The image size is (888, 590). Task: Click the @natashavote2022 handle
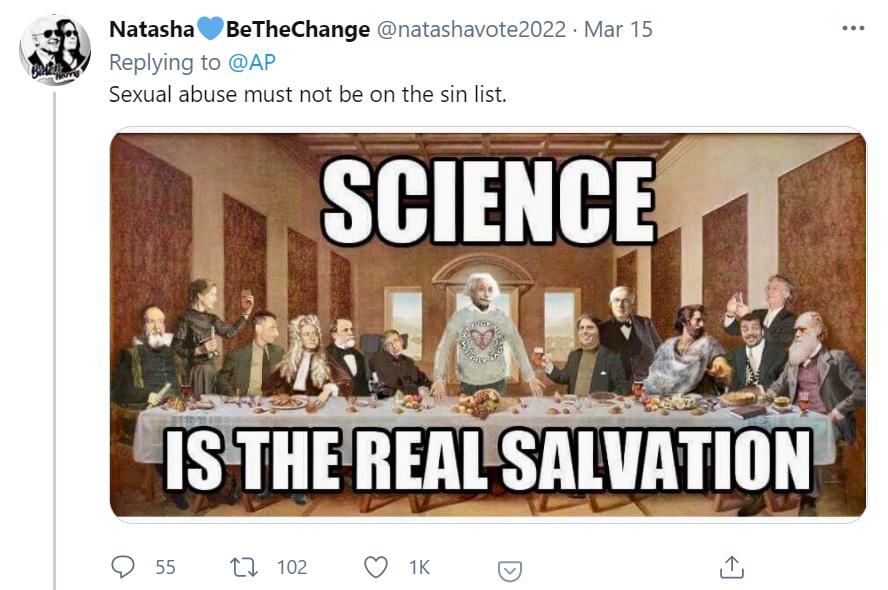(471, 29)
